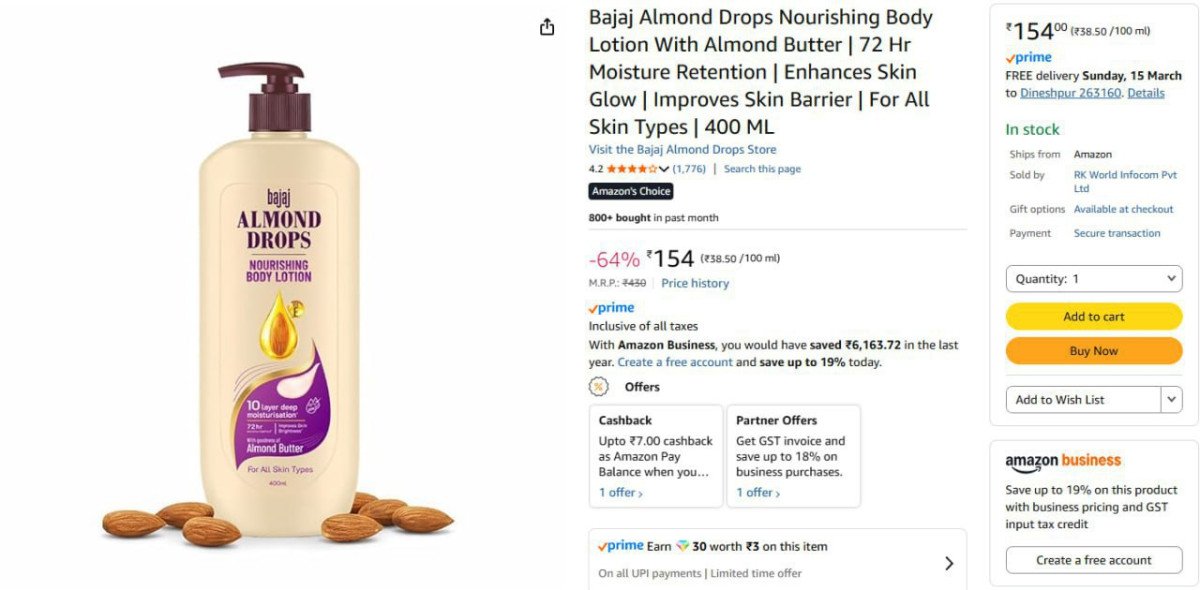
Task: Click the share icon above product image
Action: (x=547, y=27)
